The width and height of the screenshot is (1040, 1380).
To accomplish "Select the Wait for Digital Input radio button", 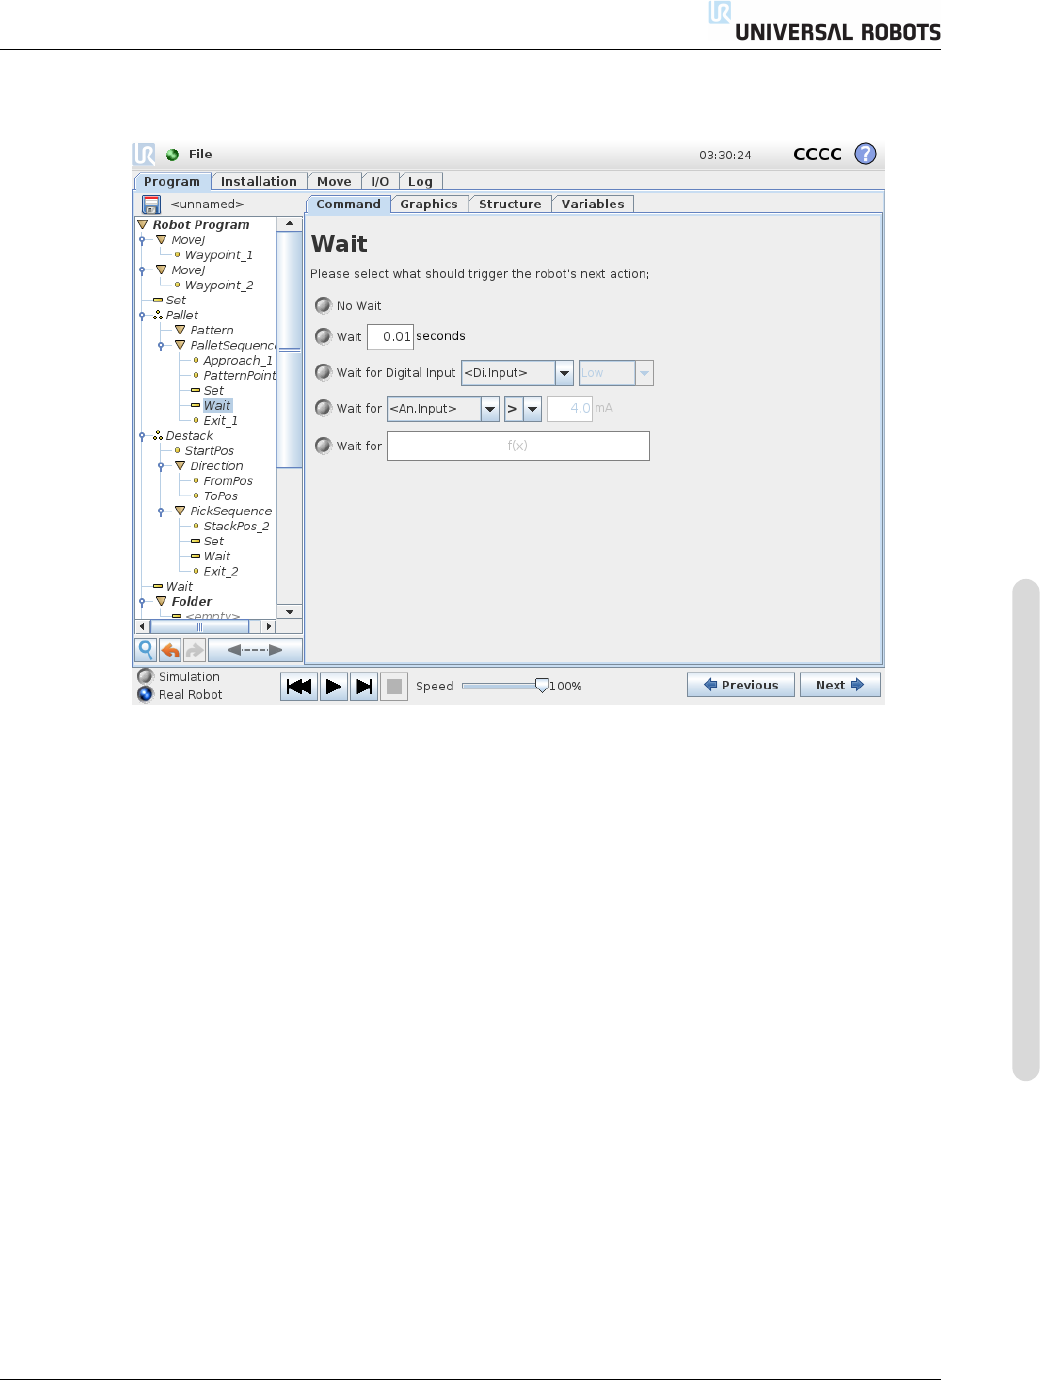I will (x=323, y=372).
